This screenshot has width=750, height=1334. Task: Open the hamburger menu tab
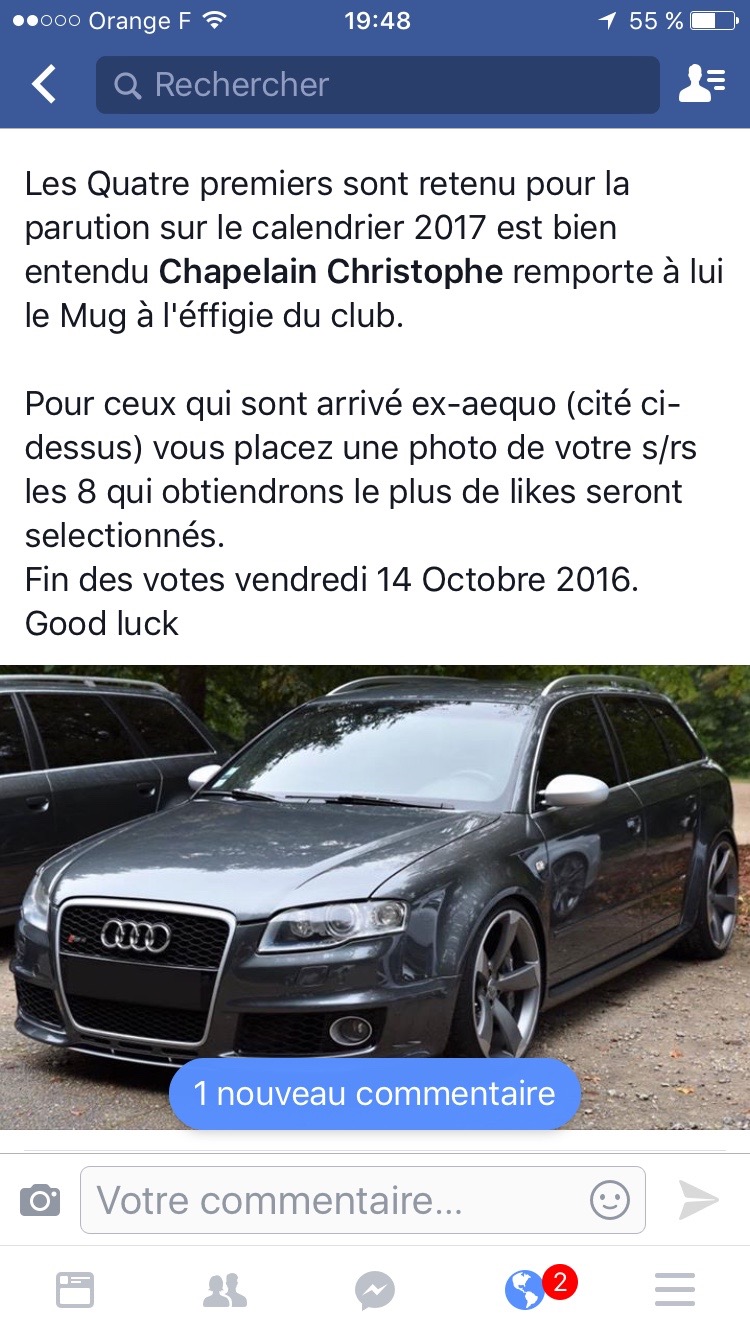click(675, 1290)
